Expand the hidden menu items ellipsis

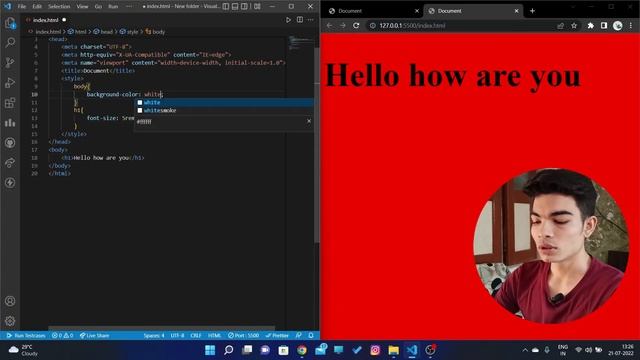coord(129,7)
